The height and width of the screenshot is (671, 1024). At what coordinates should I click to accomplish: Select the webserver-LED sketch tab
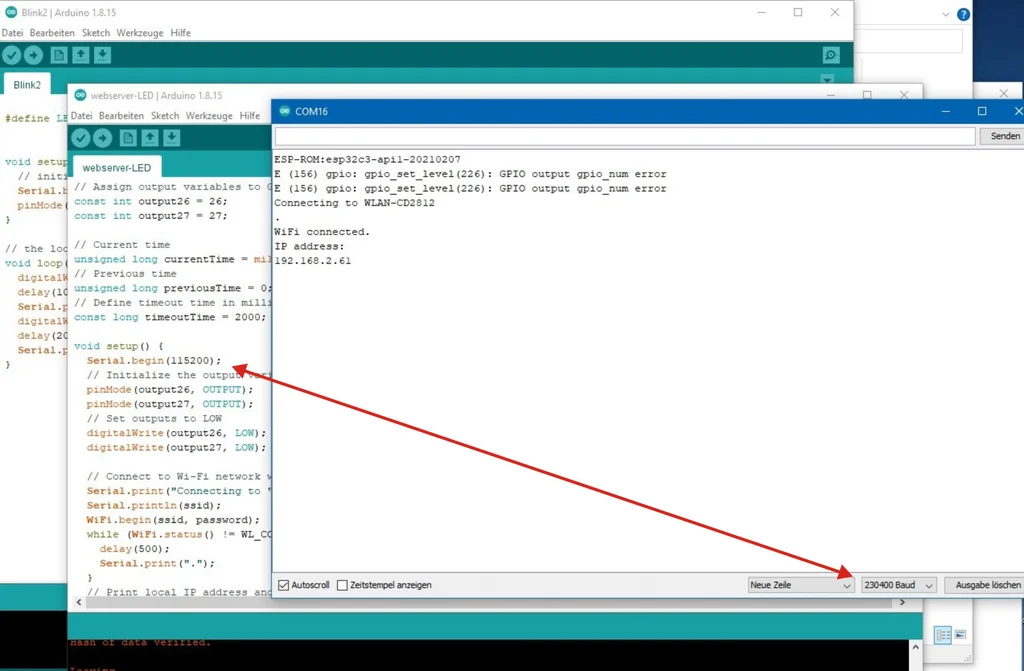coord(116,168)
